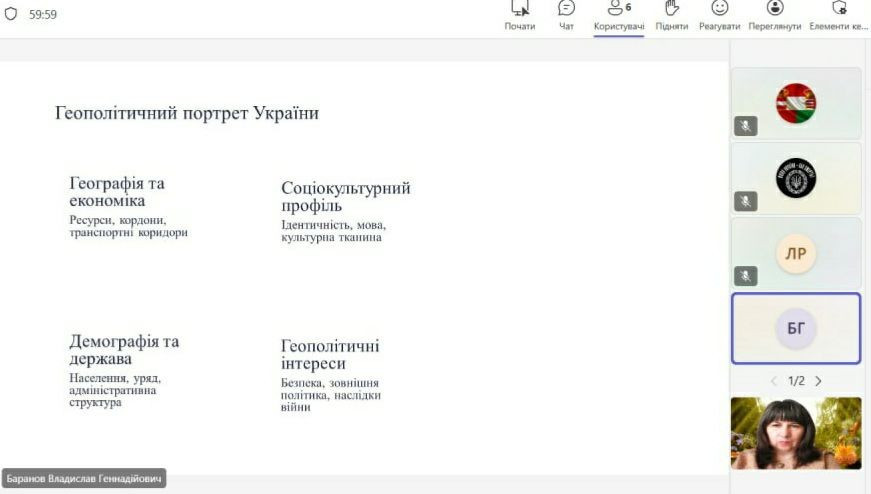Click the woman's video thumbnail

796,433
